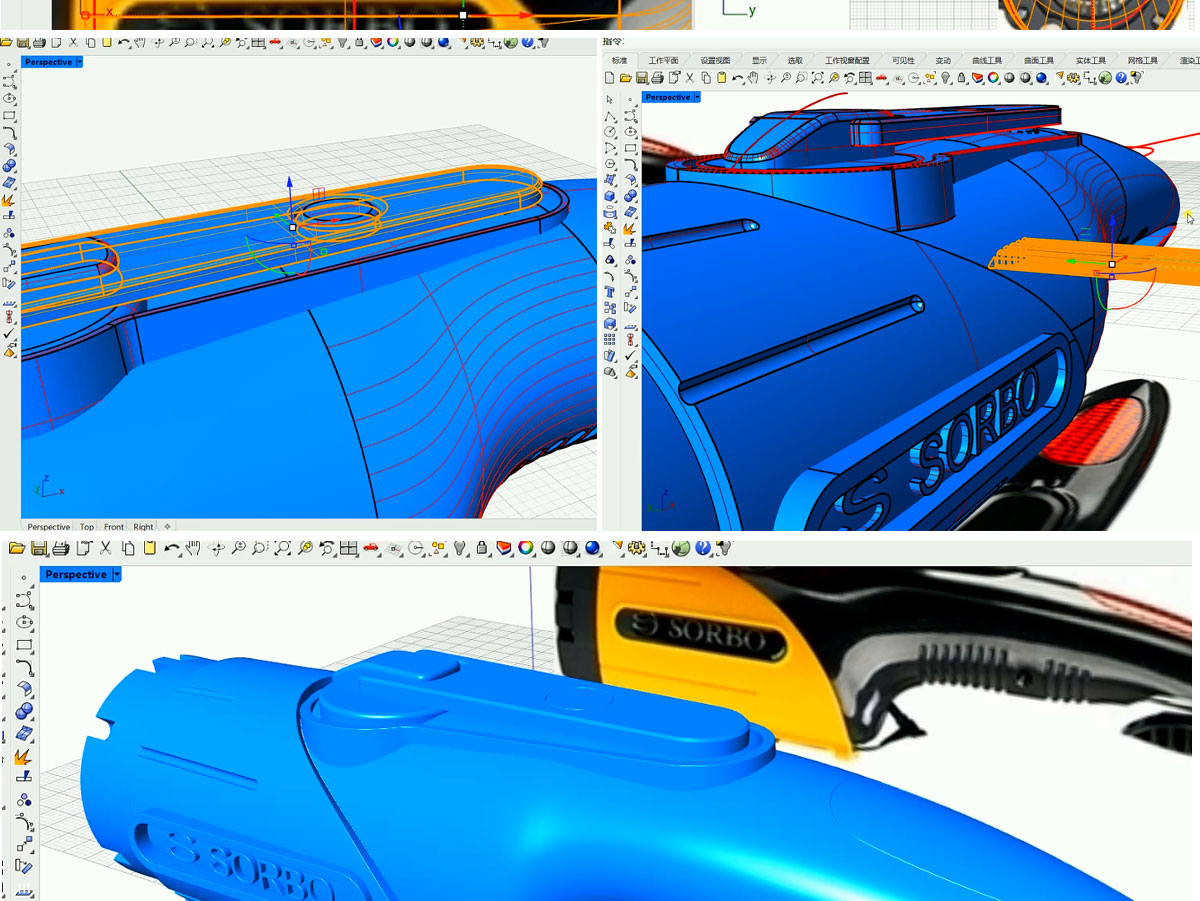Click Undo arrow in top-left window toolbar
1200x901 pixels.
[123, 44]
